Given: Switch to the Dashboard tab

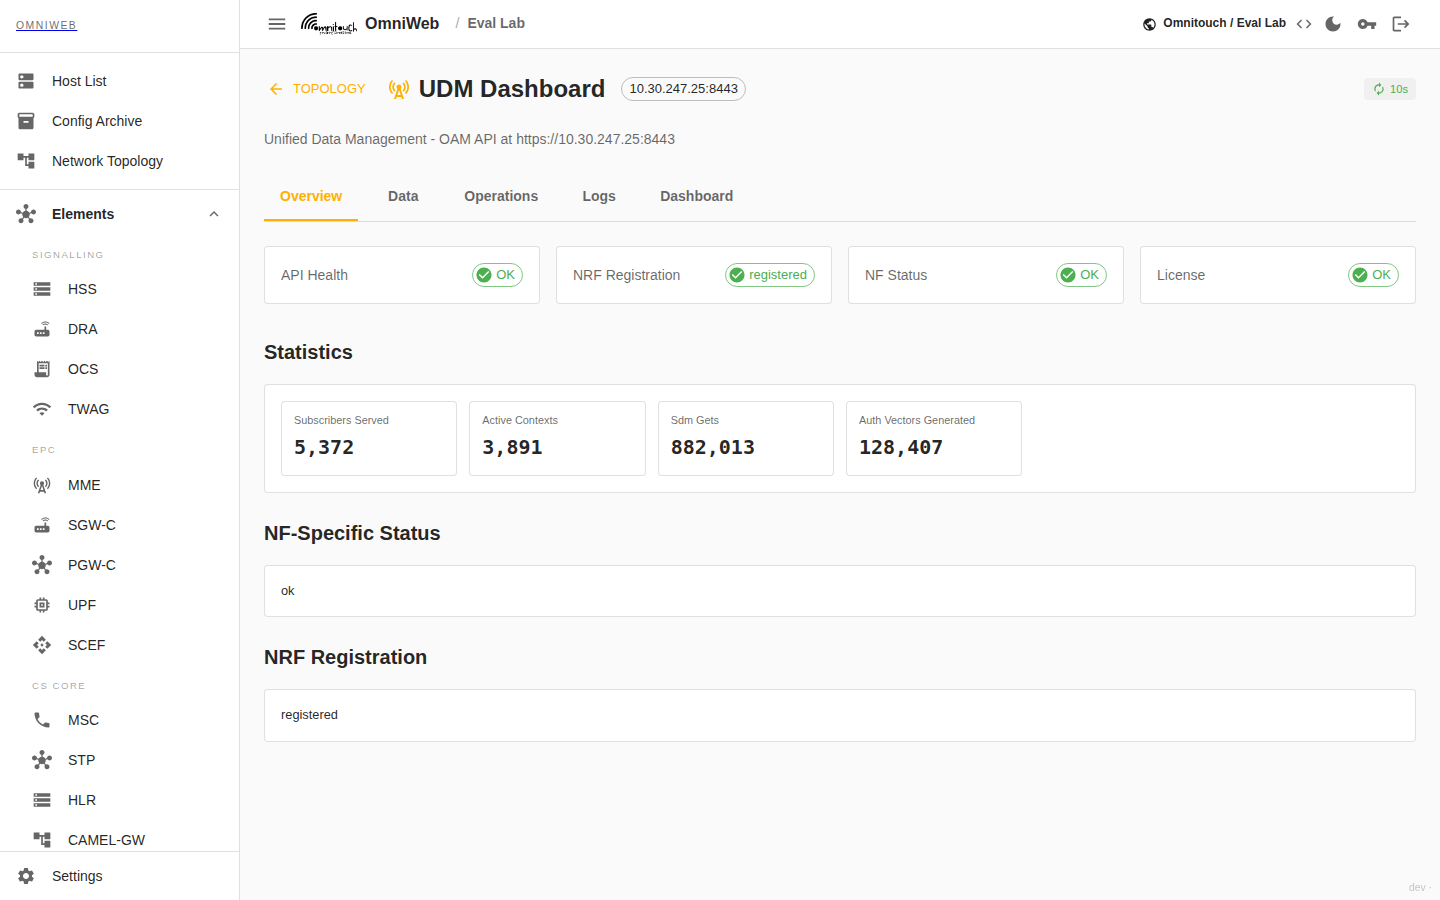Looking at the screenshot, I should coord(696,196).
